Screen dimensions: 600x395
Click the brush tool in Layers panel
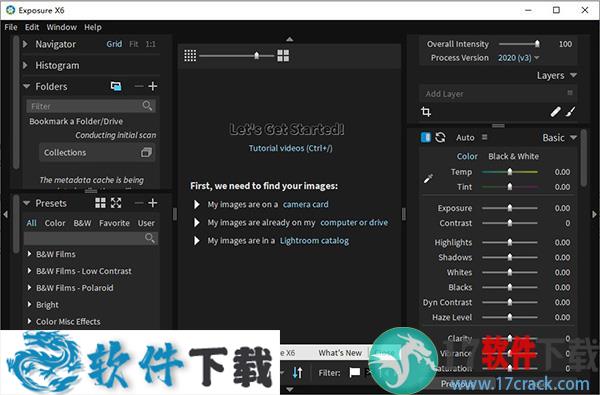coord(571,112)
